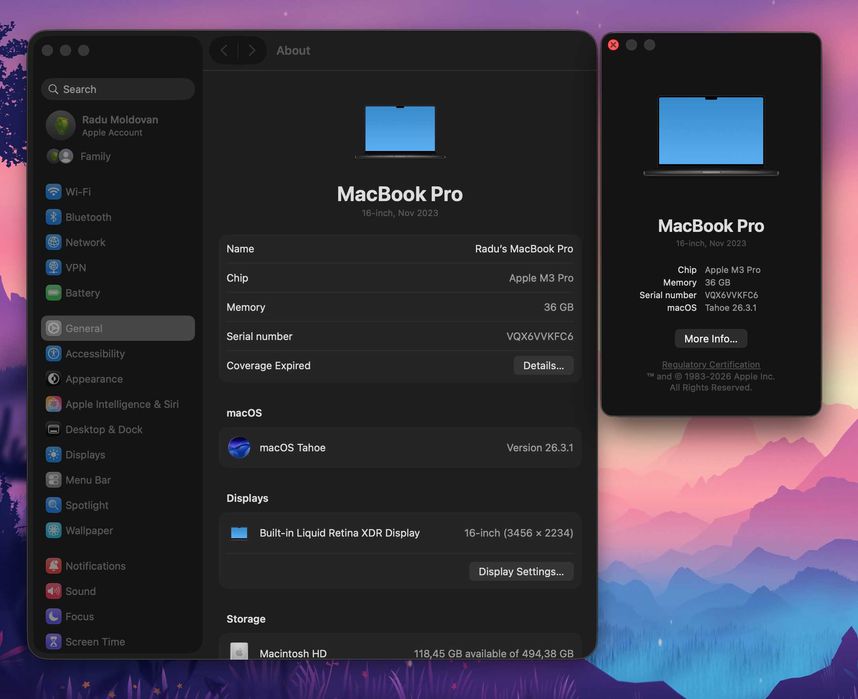858x699 pixels.
Task: Open the Family avatars icon
Action: (x=60, y=156)
